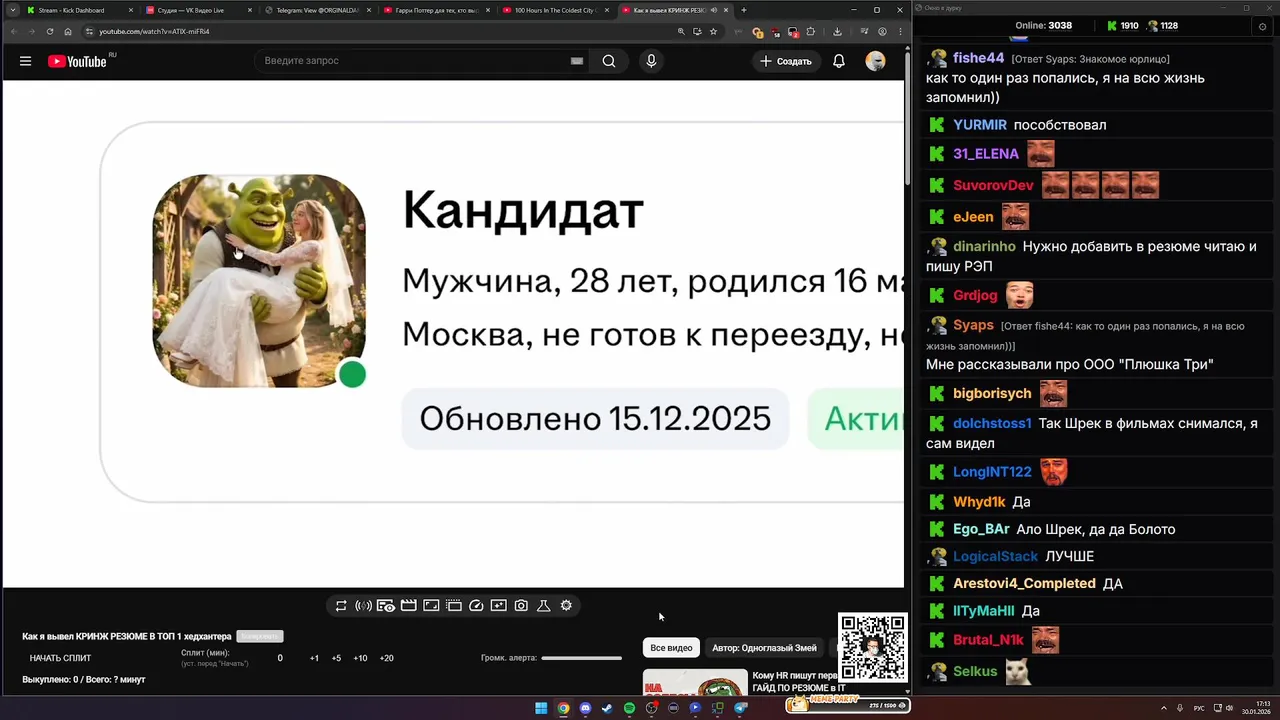Screen dimensions: 1280x720
Task: Switch to 100 Hours In The Coldest City tab
Action: tap(555, 10)
